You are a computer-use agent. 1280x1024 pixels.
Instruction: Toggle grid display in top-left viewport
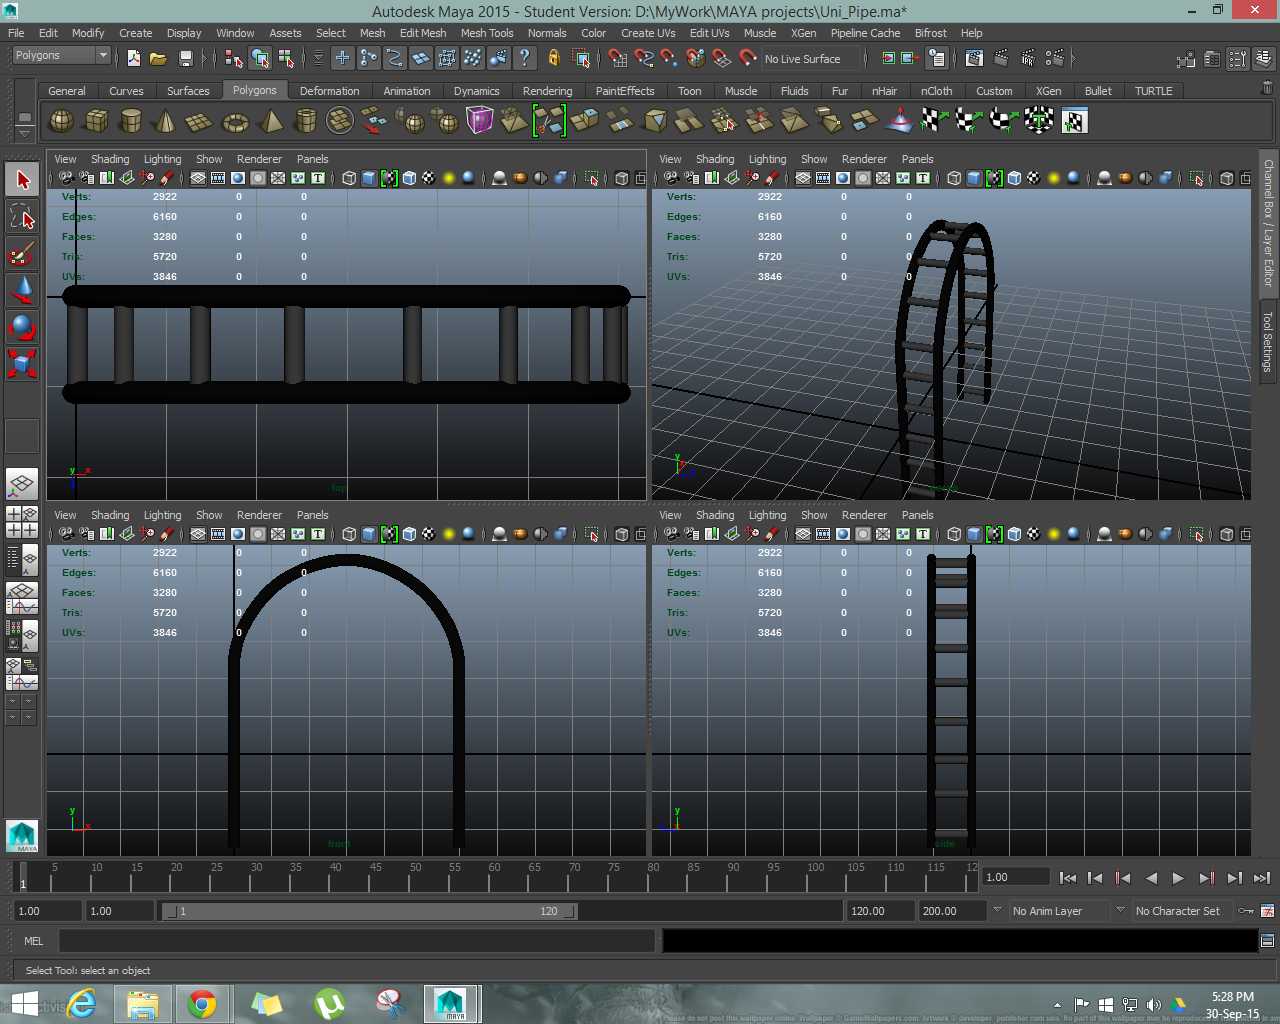(x=198, y=178)
